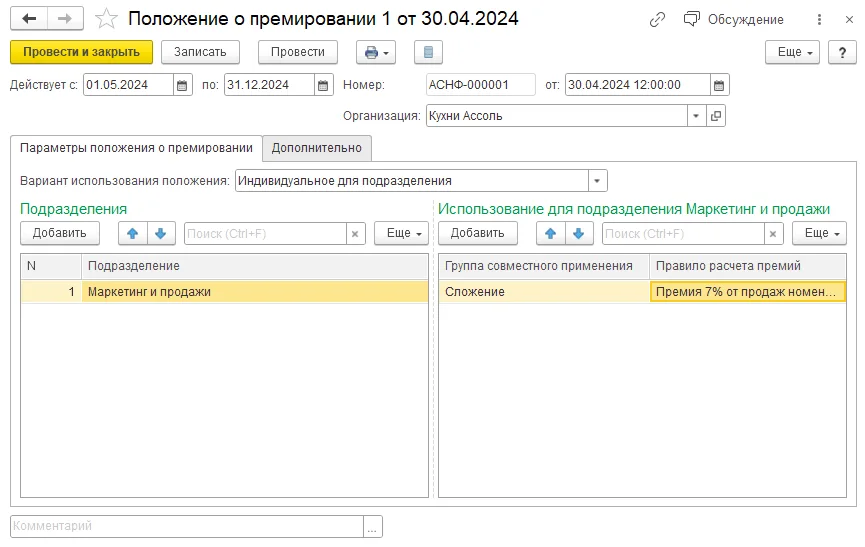Click the Организация field Кухни Ассоль

point(557,116)
